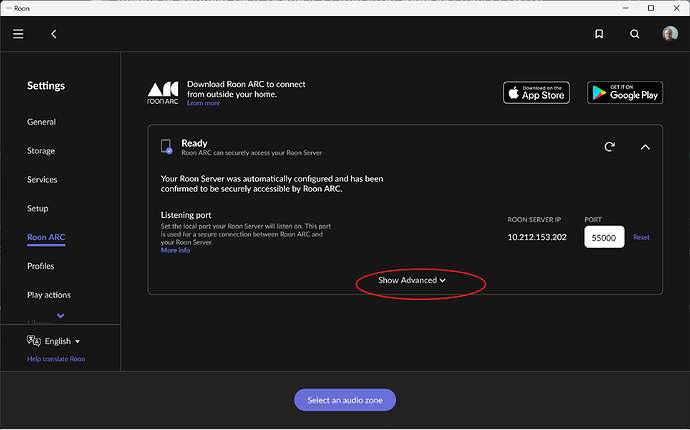Get it on Google Play button
Screen dimensions: 690x430
(625, 92)
